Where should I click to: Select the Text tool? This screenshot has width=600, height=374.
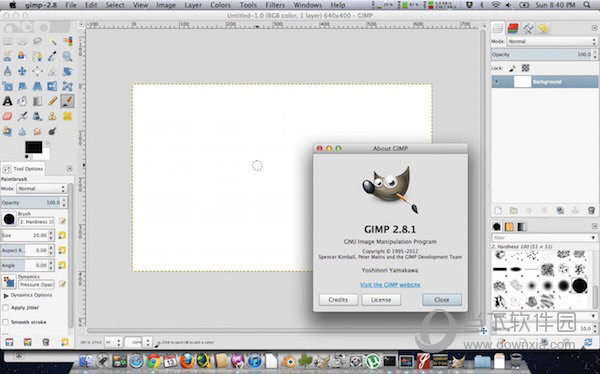pos(7,101)
